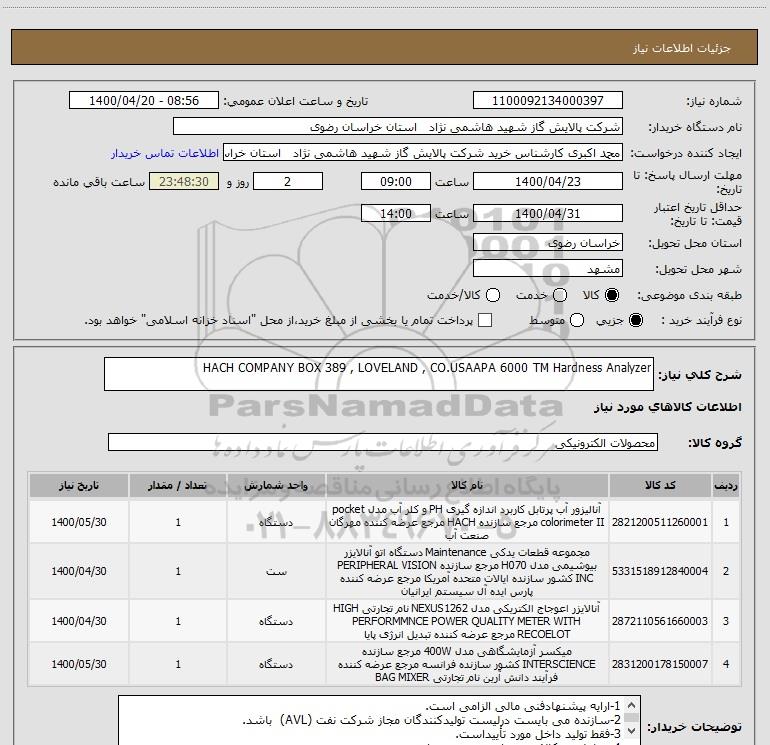This screenshot has width=770, height=745.
Task: Click the اطلاعات کالاهای مورد نیاز heading
Action: click(668, 407)
